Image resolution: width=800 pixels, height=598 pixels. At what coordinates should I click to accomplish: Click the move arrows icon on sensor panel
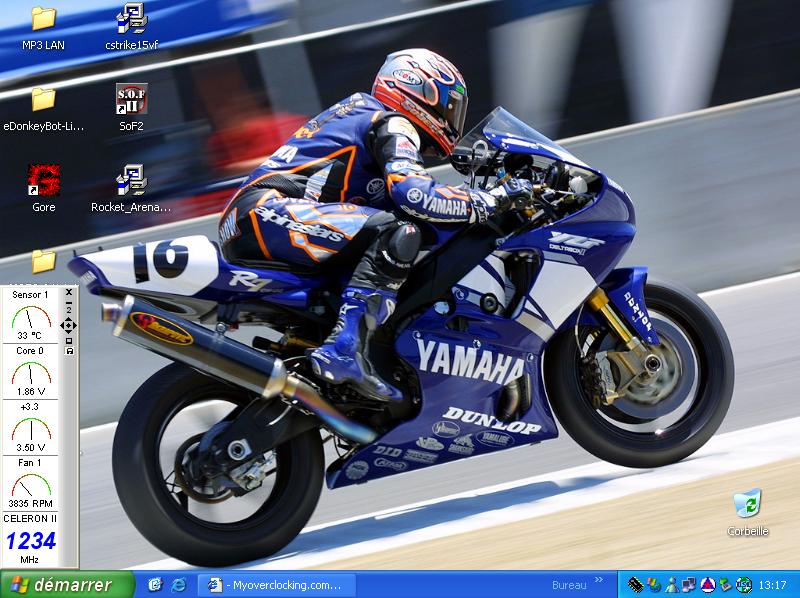(69, 325)
